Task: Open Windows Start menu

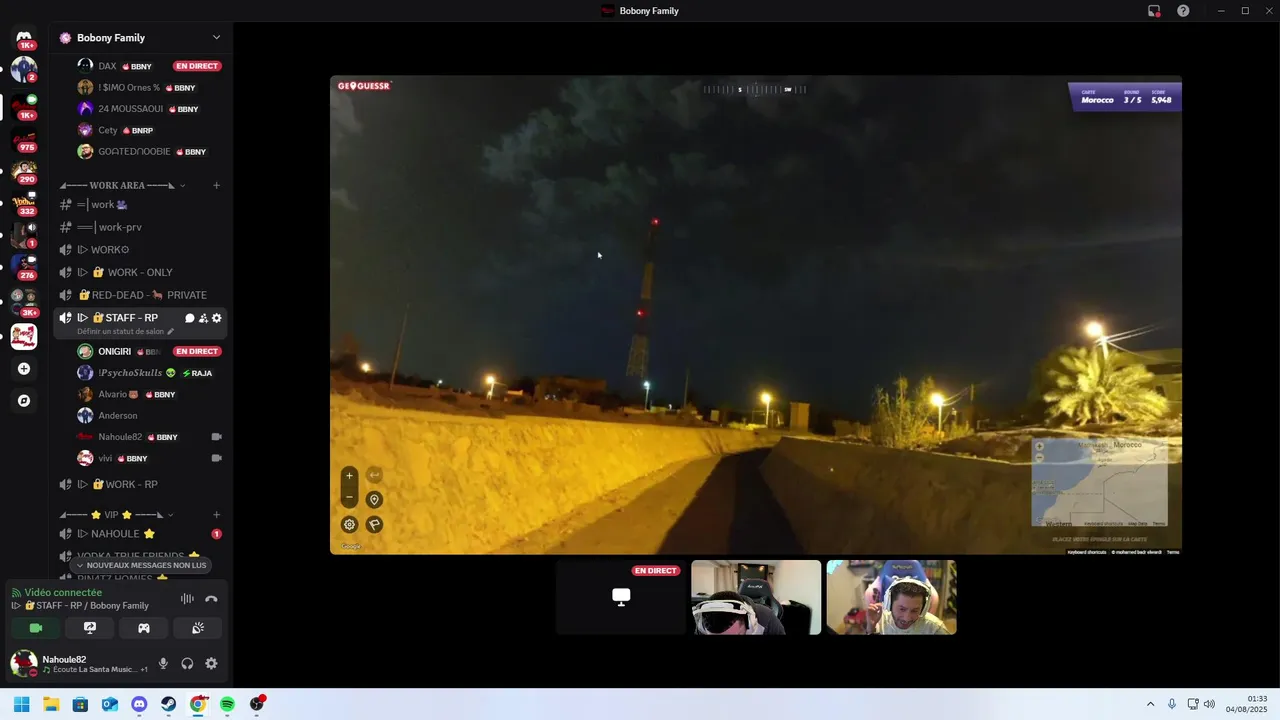Action: tap(22, 704)
